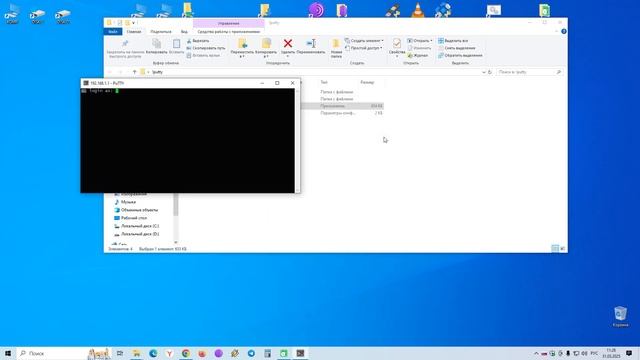Click the red Delete (Удалить) icon in the Explorer ribbon
Screen dimensions: 640x360
pyautogui.click(x=288, y=43)
